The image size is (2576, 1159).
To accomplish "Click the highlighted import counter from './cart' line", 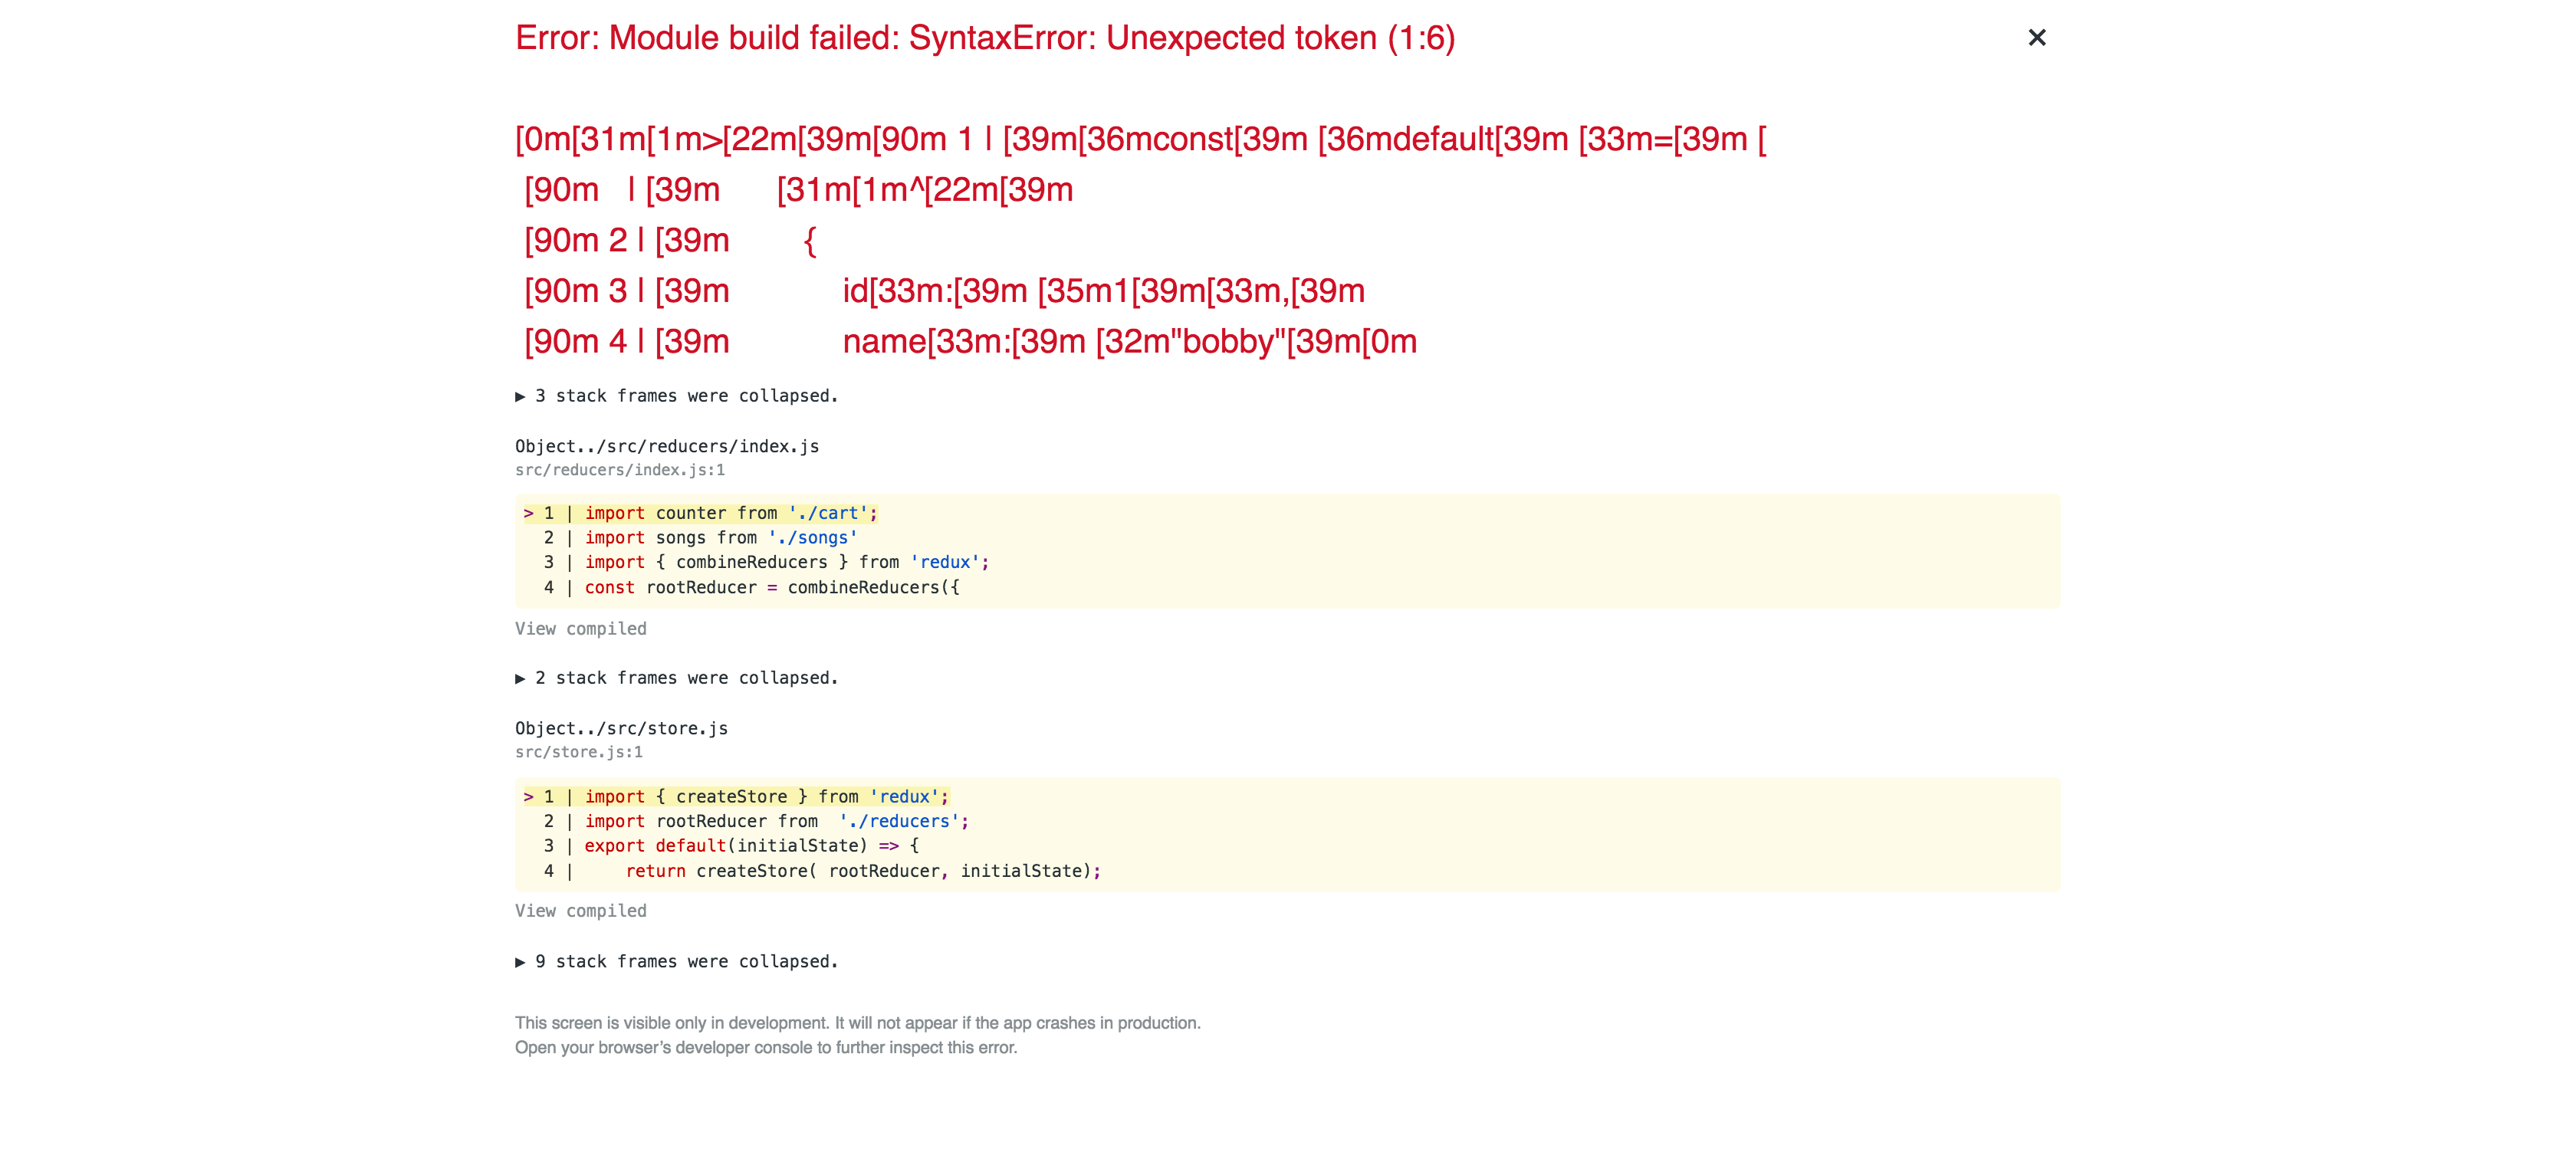I will point(700,513).
